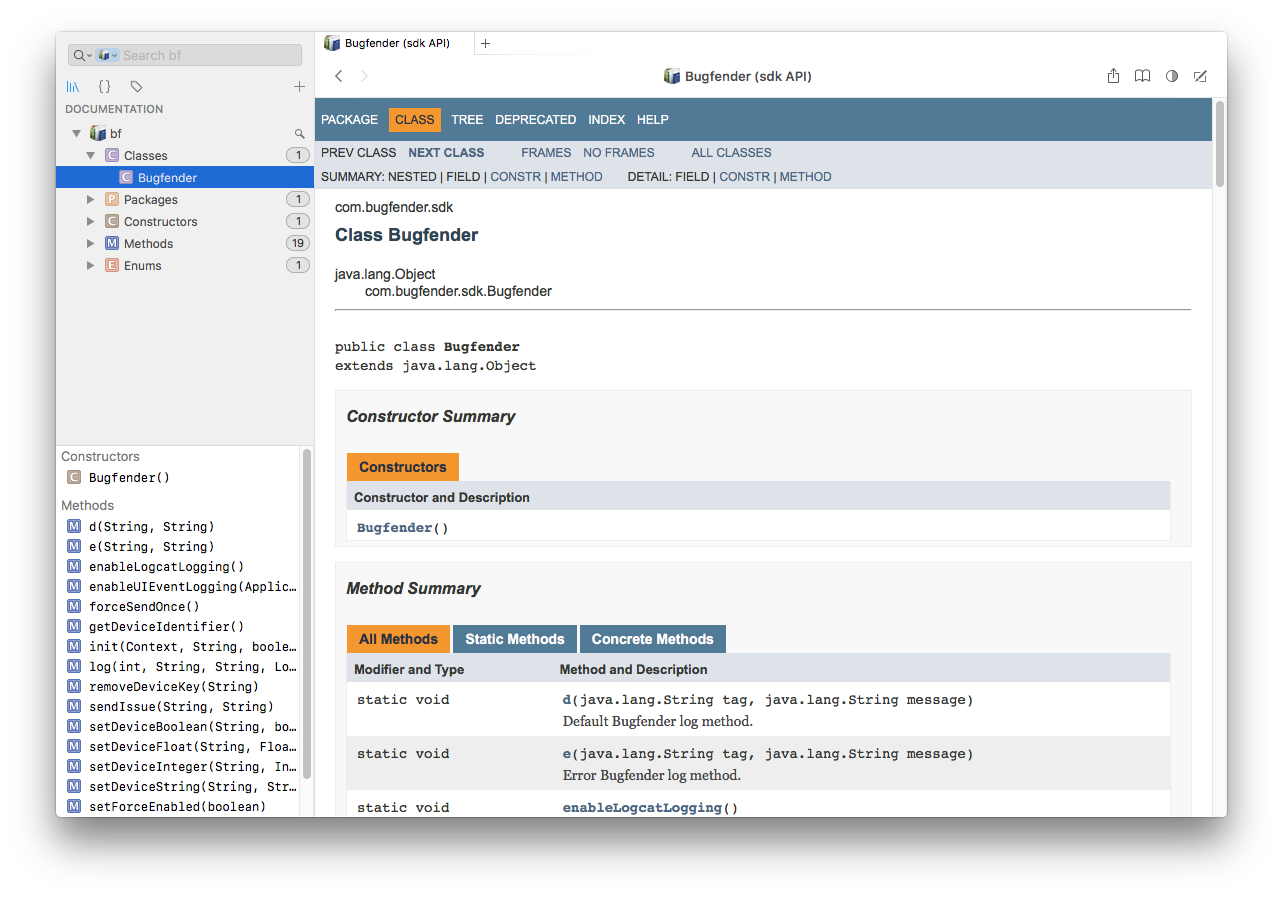Open the TREE view in the navbar
1283x897 pixels.
[x=467, y=119]
